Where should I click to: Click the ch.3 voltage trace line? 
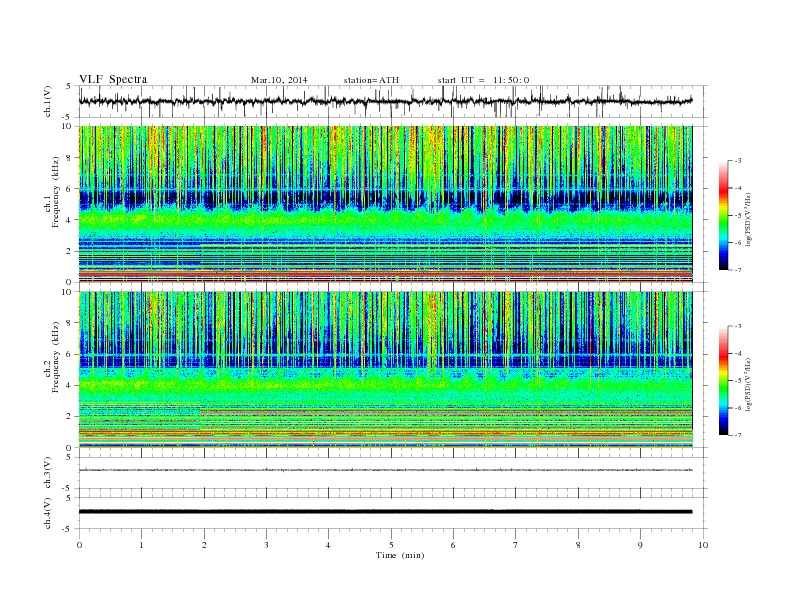click(x=385, y=470)
